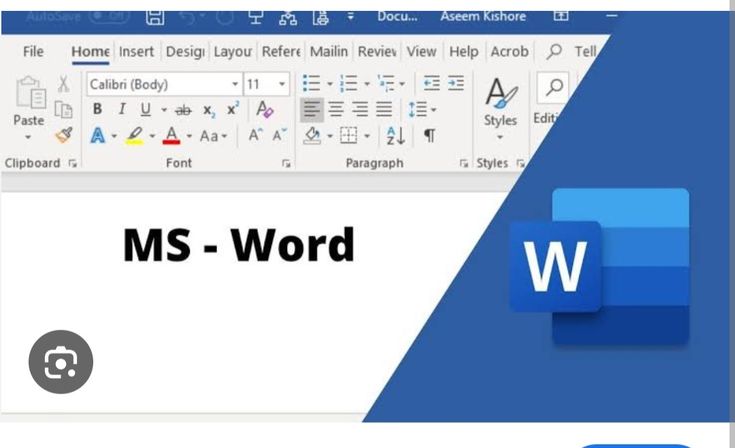
Task: Expand the Paste options arrow
Action: [x=28, y=137]
